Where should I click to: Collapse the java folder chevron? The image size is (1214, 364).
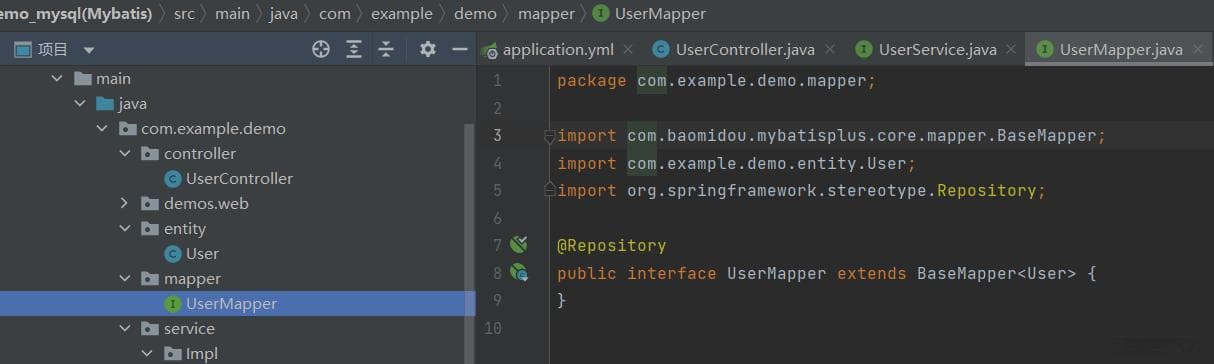pyautogui.click(x=80, y=104)
